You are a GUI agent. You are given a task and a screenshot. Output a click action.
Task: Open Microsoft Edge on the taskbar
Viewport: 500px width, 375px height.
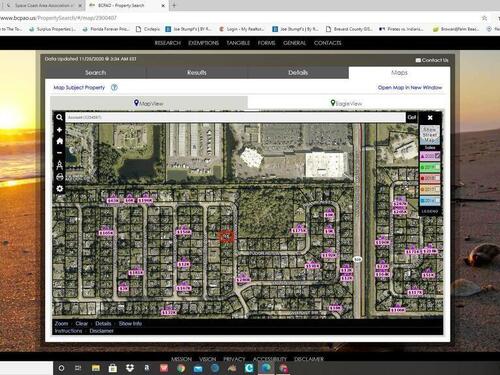point(266,368)
